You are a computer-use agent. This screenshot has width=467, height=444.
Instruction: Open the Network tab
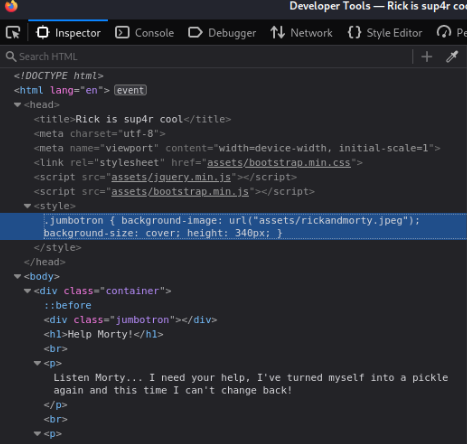point(301,33)
